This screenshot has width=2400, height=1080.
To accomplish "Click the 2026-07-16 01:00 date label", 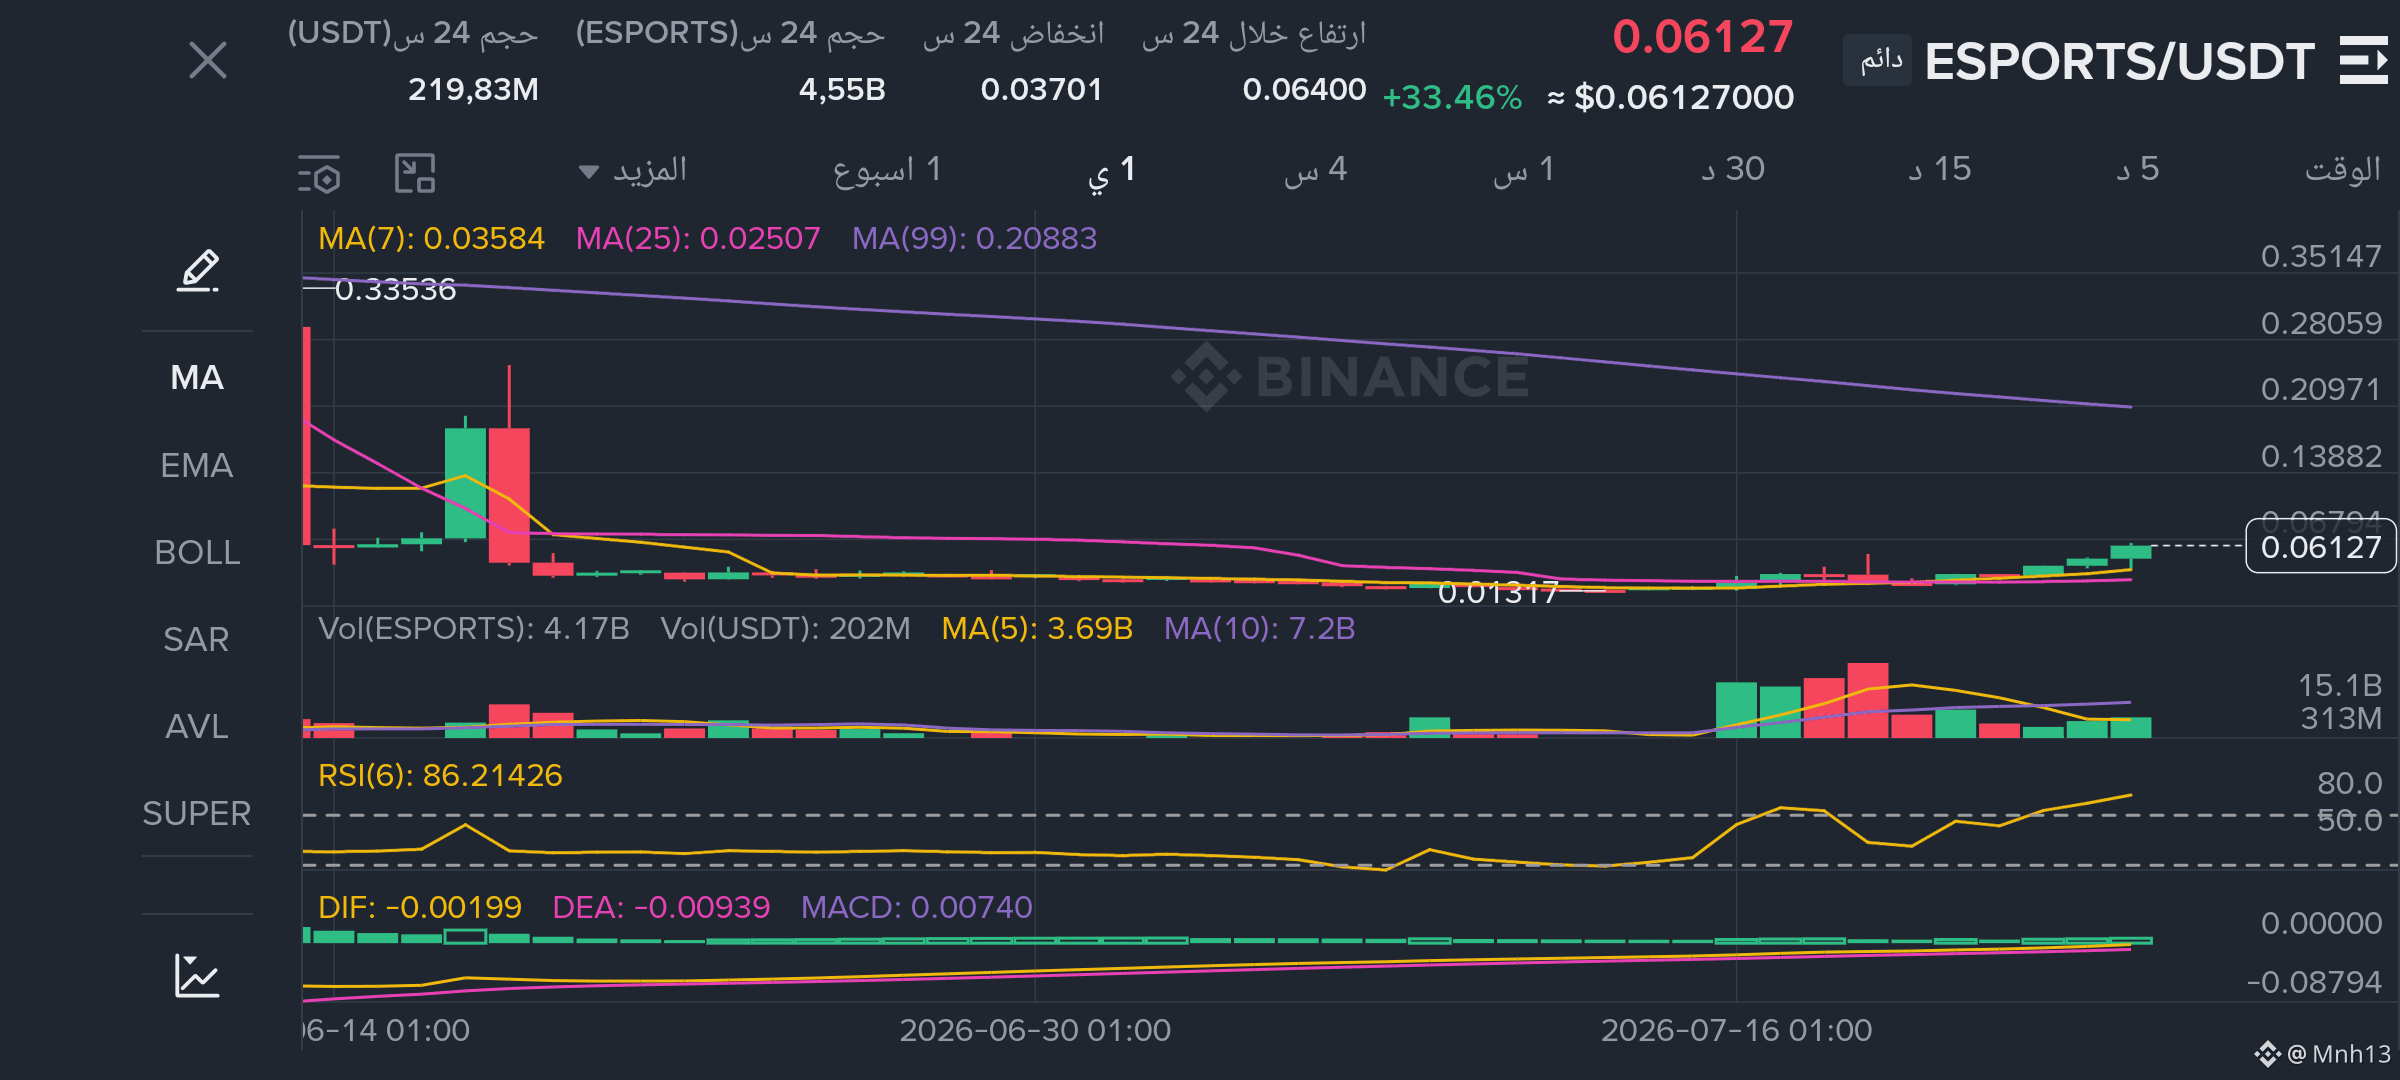I will pos(1736,1031).
